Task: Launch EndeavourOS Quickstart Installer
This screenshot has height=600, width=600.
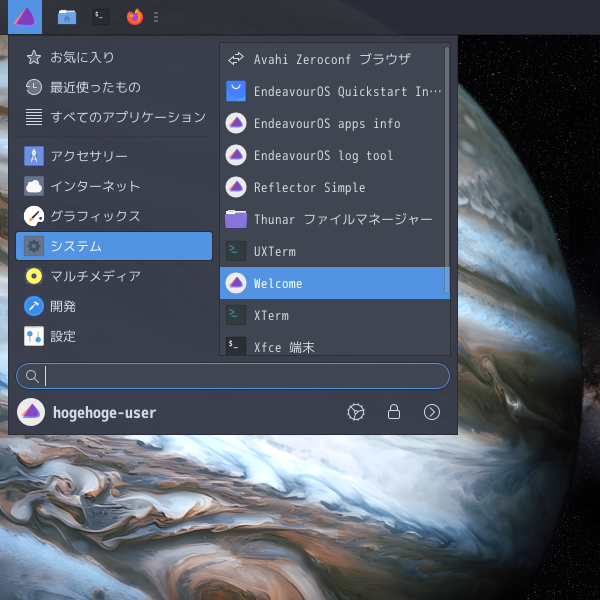Action: pos(332,91)
